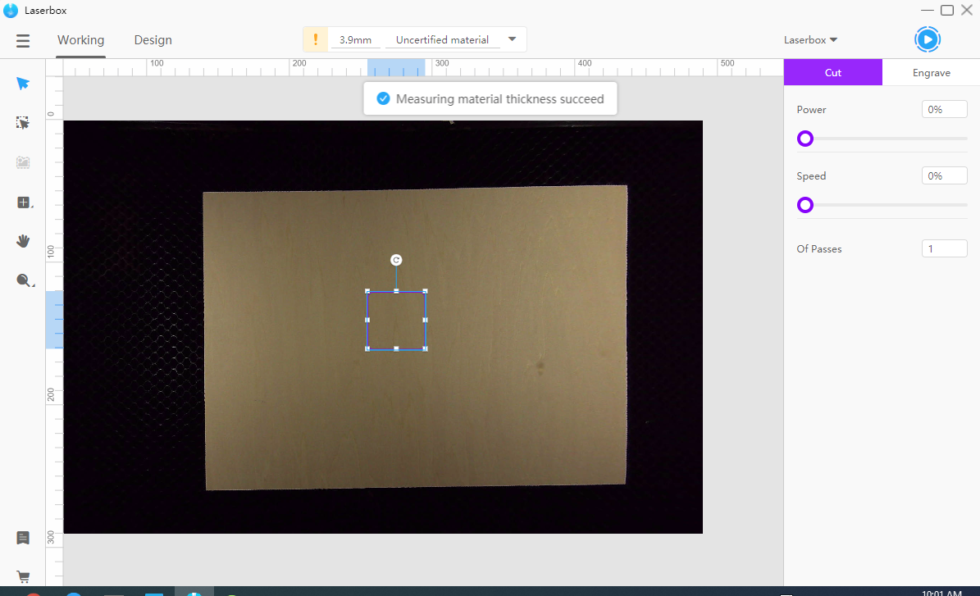The height and width of the screenshot is (596, 980).
Task: Click the Power slider handle
Action: (806, 139)
